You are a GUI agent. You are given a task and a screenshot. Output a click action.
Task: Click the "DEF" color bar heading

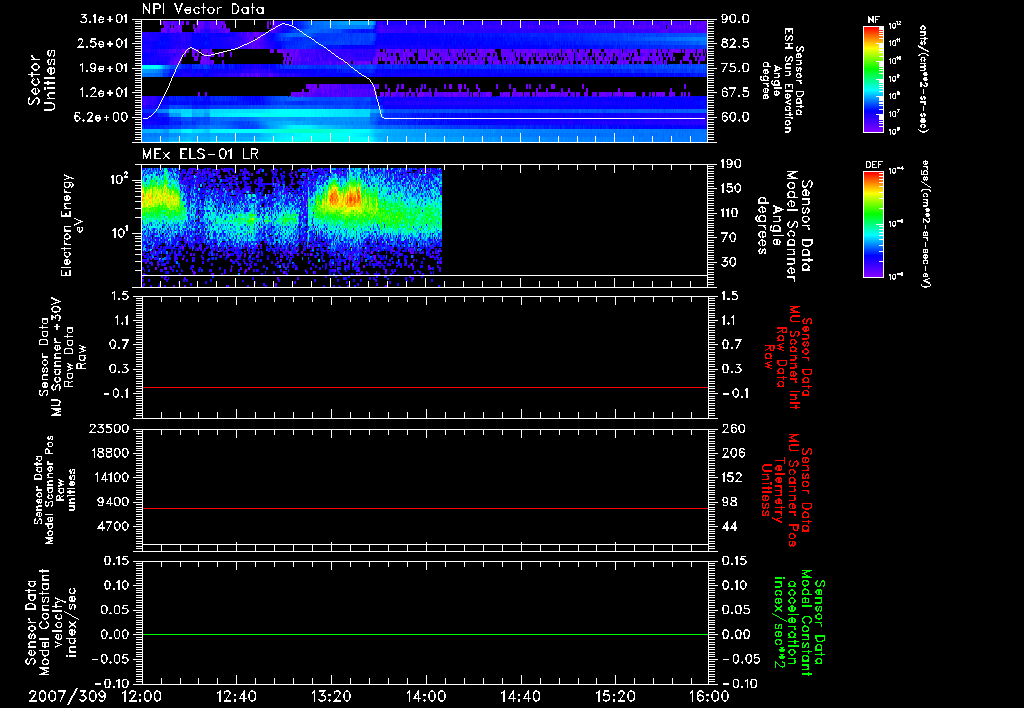874,165
